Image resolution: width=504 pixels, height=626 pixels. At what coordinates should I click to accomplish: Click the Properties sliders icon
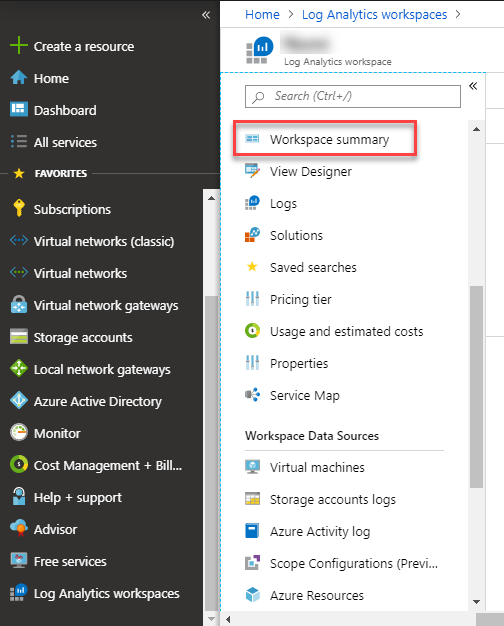pyautogui.click(x=252, y=363)
